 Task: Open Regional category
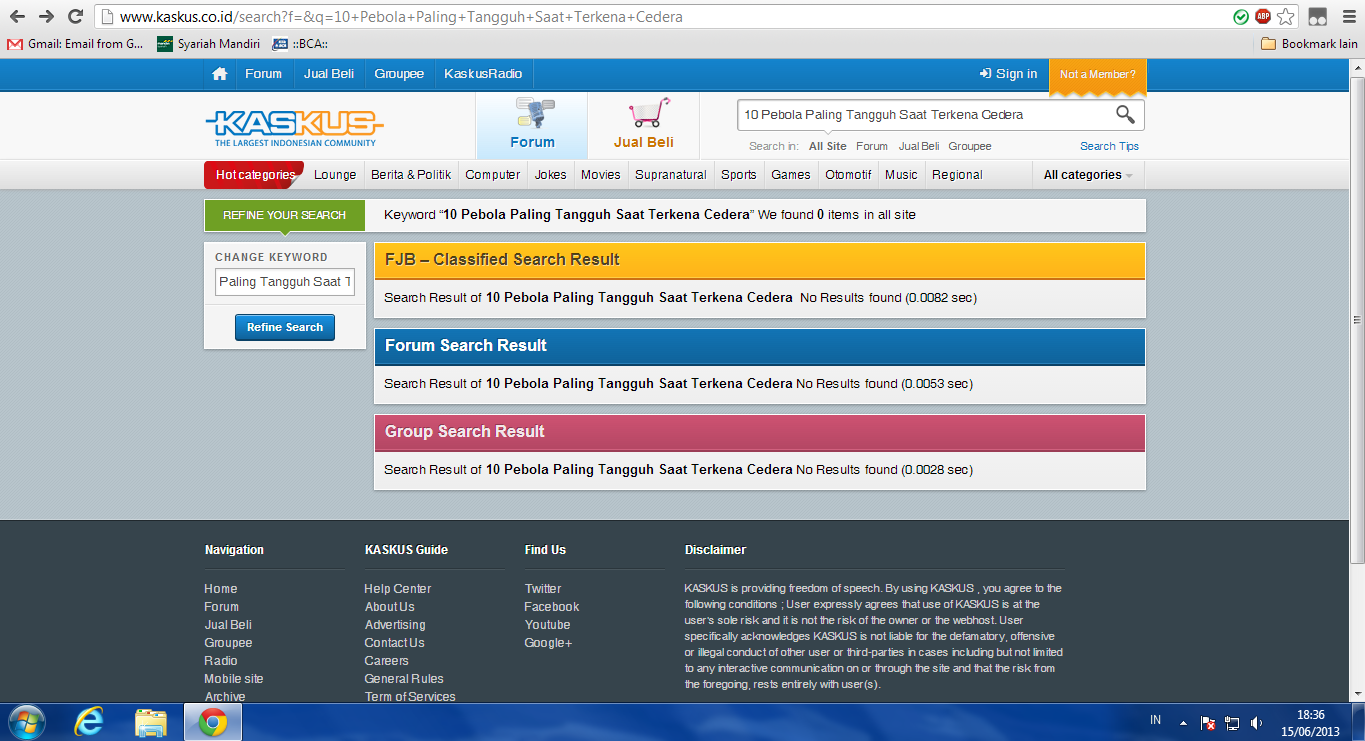click(957, 175)
